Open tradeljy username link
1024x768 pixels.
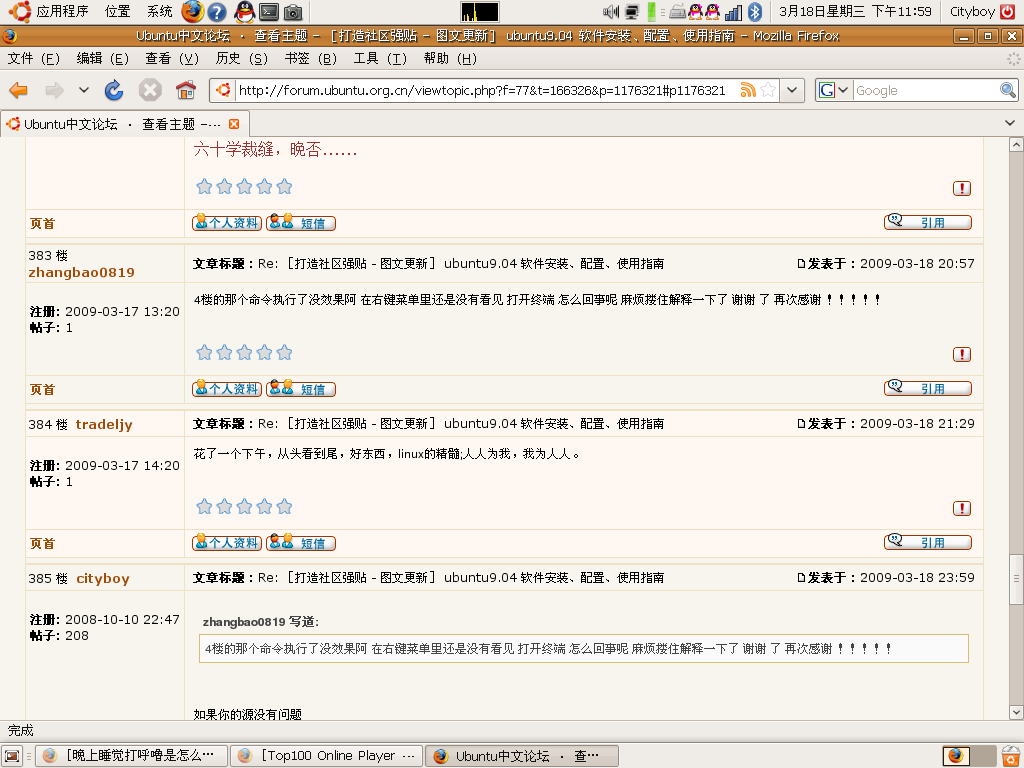(104, 424)
